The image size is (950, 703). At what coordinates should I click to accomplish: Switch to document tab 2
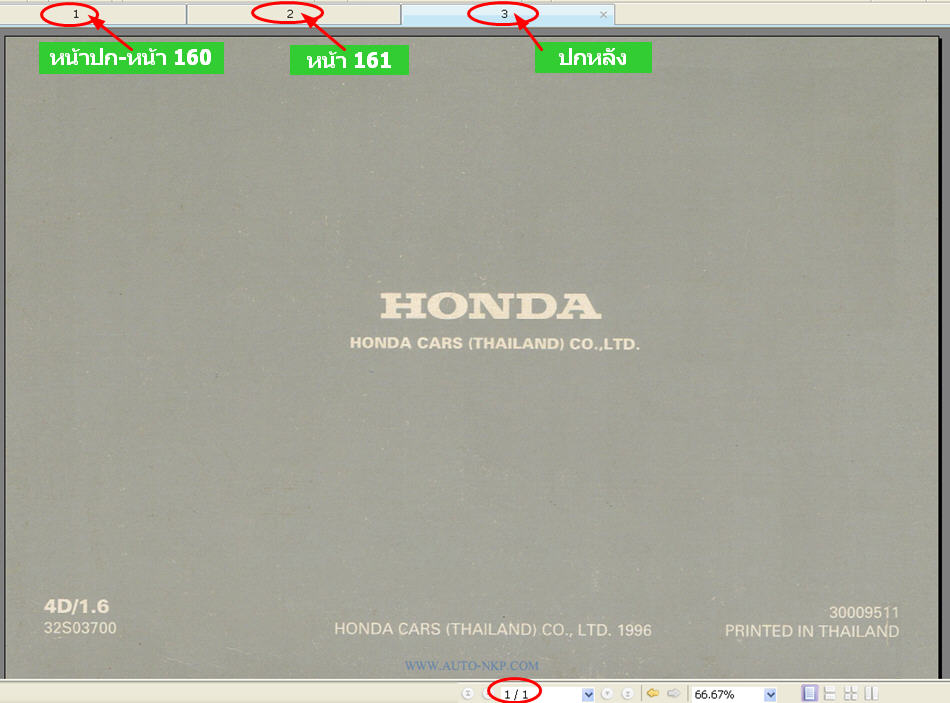tap(294, 14)
